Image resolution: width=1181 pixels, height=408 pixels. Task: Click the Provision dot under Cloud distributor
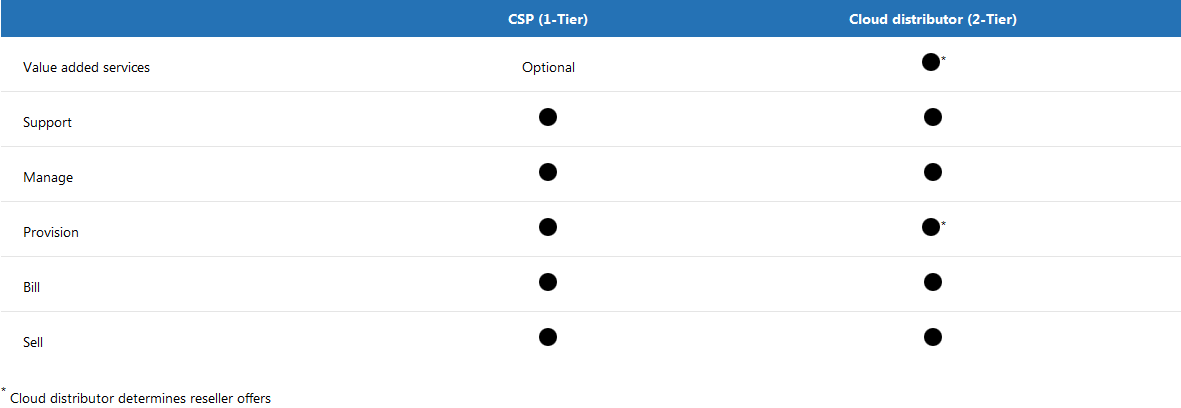tap(930, 227)
